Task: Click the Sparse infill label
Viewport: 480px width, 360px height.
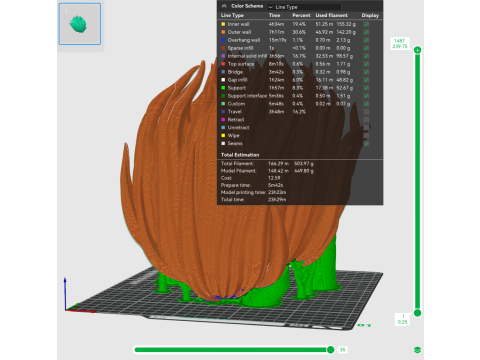Action: coord(240,48)
